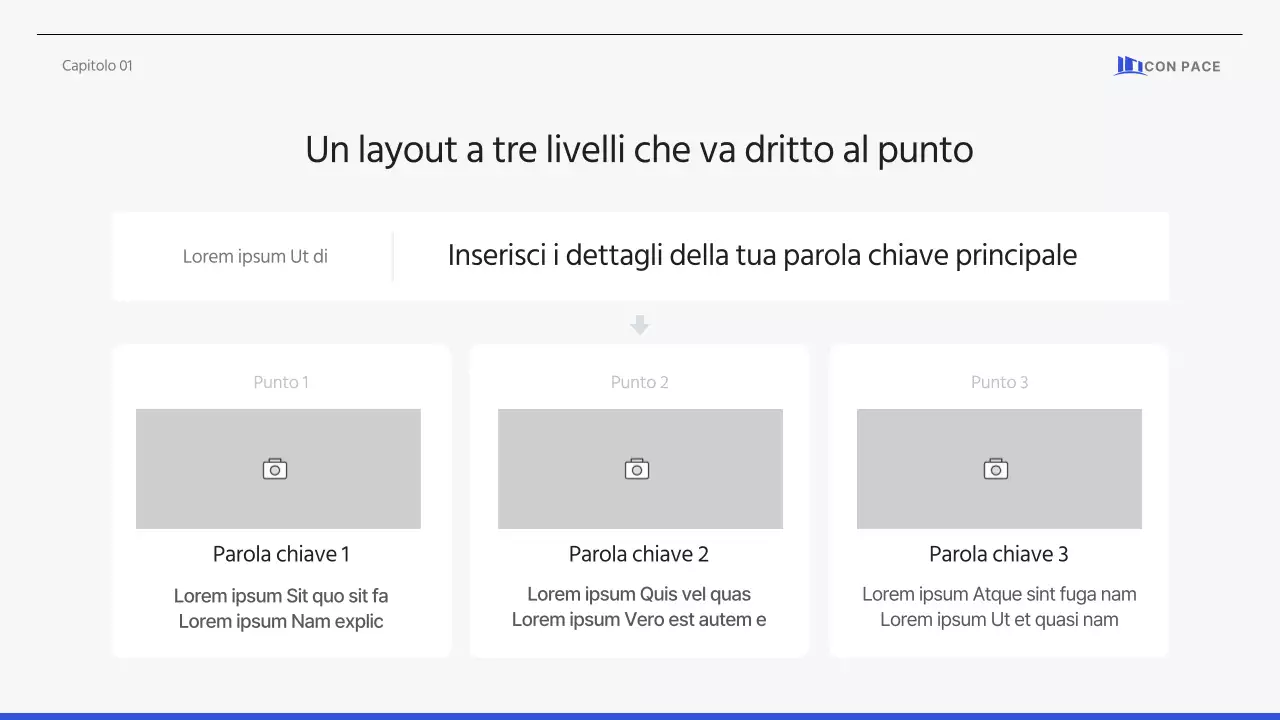Image resolution: width=1280 pixels, height=720 pixels.
Task: Click the camera icon in Punto 1 placeholder
Action: click(276, 468)
